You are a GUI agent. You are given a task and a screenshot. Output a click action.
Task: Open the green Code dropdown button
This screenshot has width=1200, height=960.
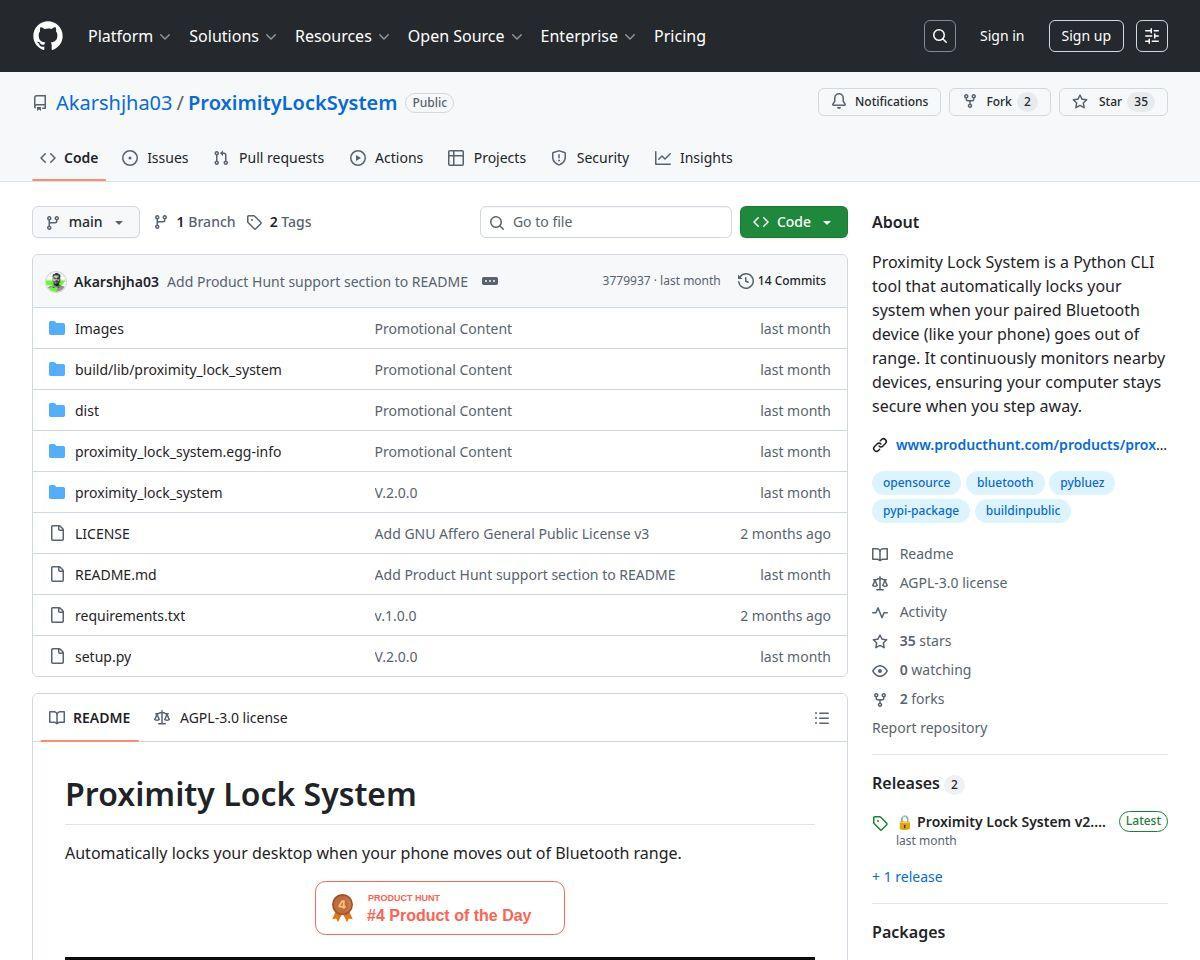794,222
